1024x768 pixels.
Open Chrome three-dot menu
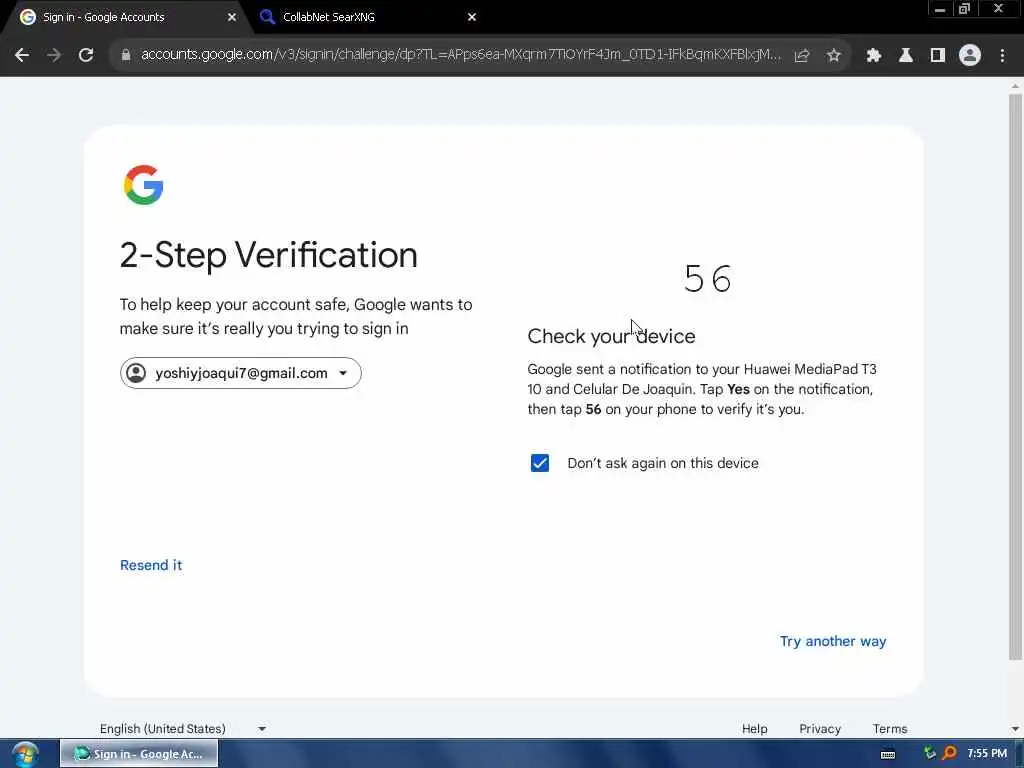pos(1002,56)
